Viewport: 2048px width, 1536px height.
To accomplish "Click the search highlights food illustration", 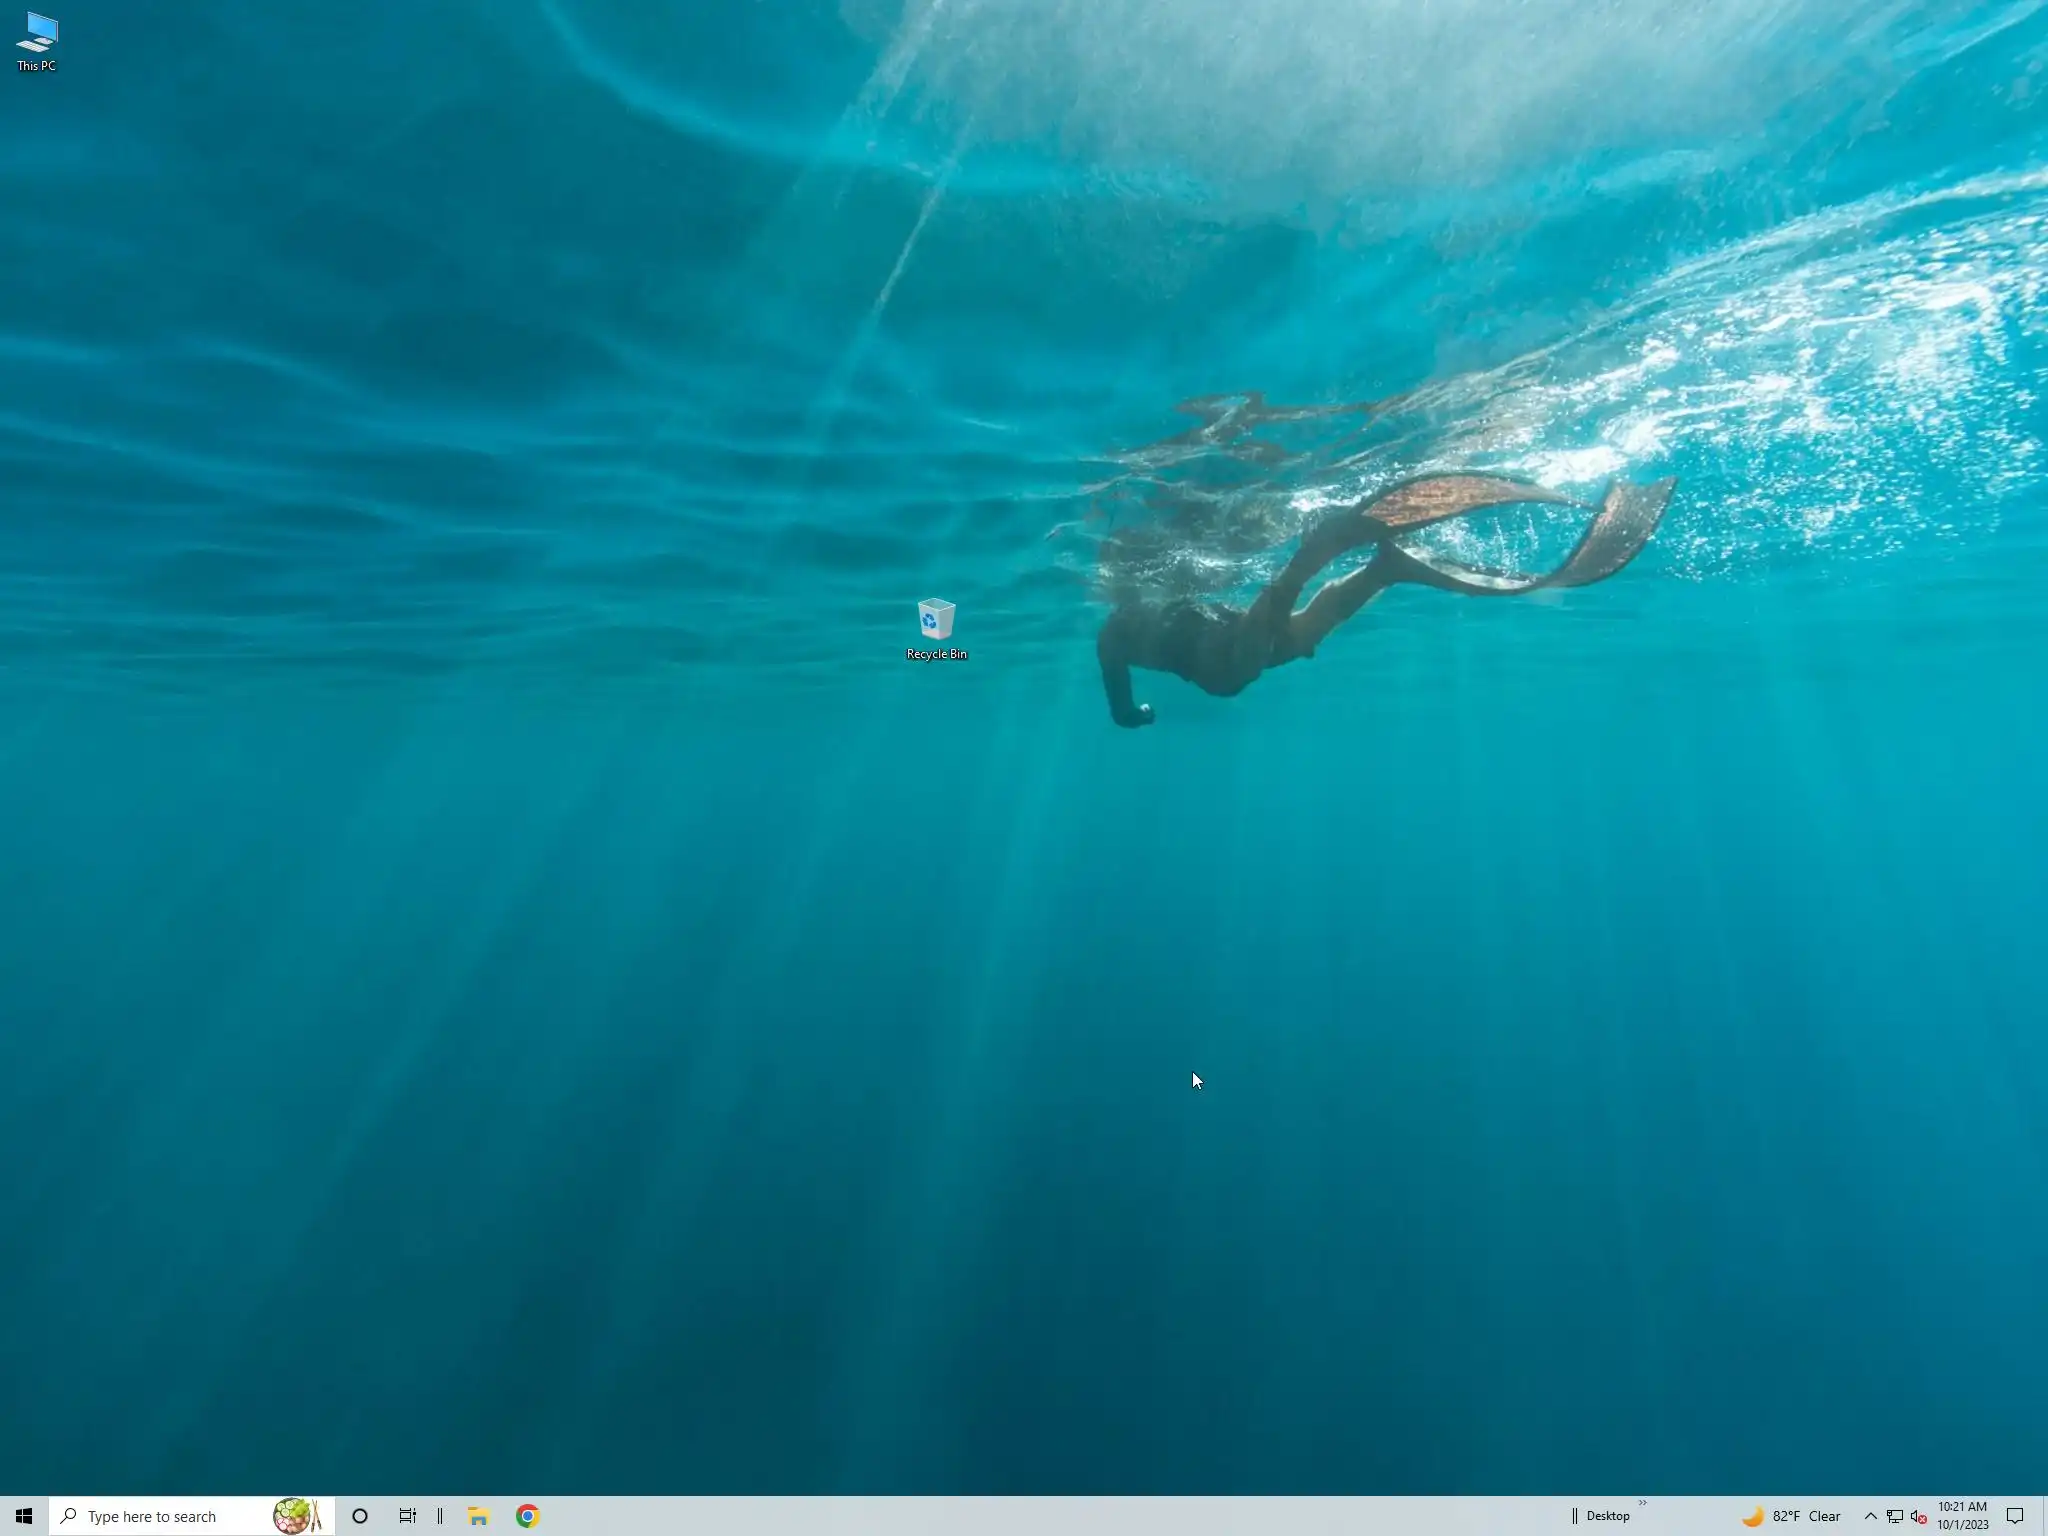I will (x=297, y=1516).
